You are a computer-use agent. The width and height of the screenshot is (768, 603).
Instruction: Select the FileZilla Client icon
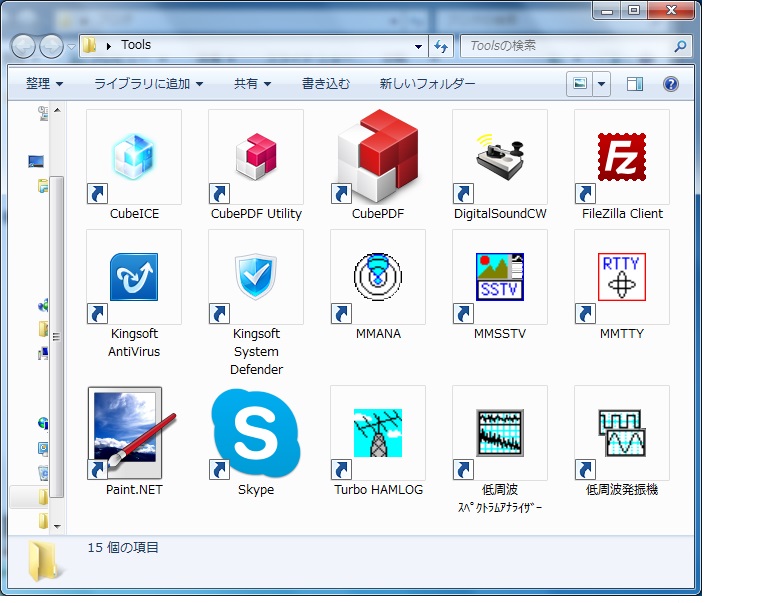coord(622,157)
